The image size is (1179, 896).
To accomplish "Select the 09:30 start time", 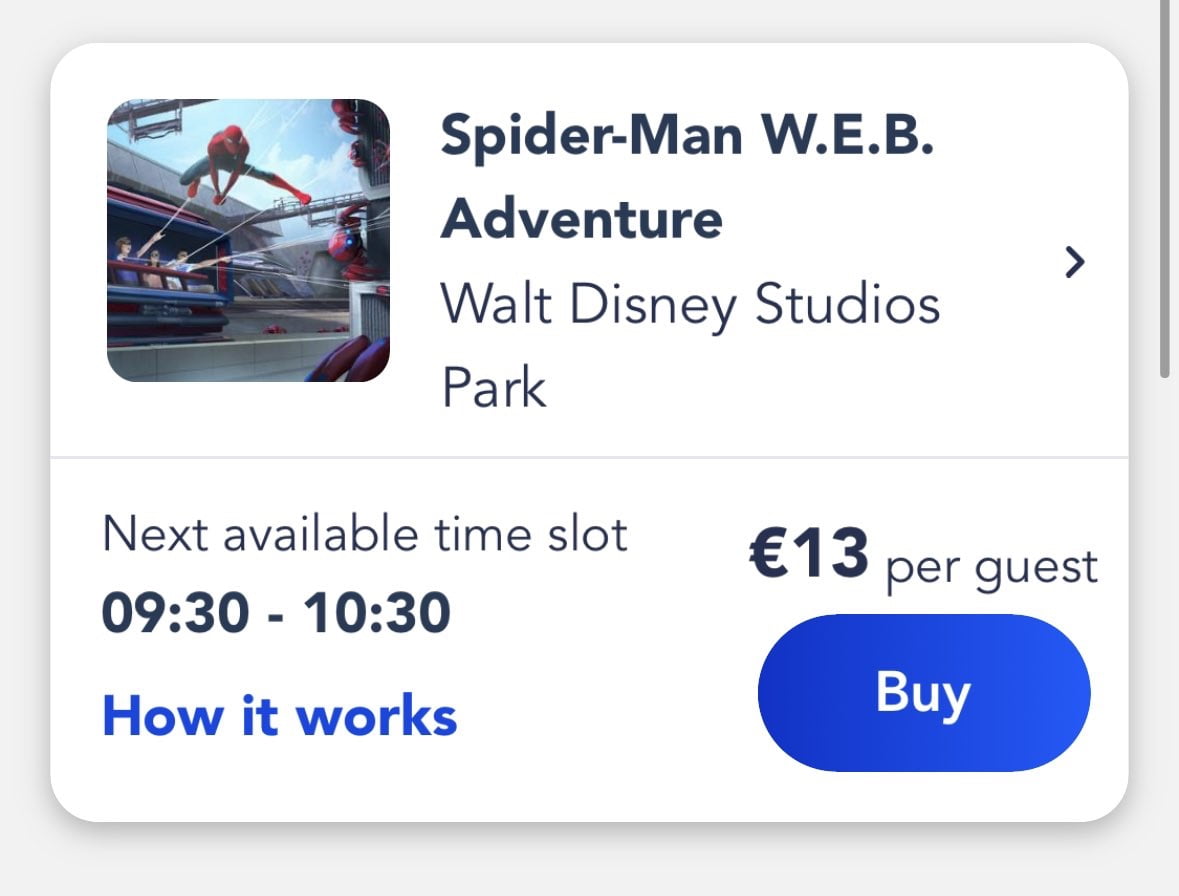I will pyautogui.click(x=177, y=613).
